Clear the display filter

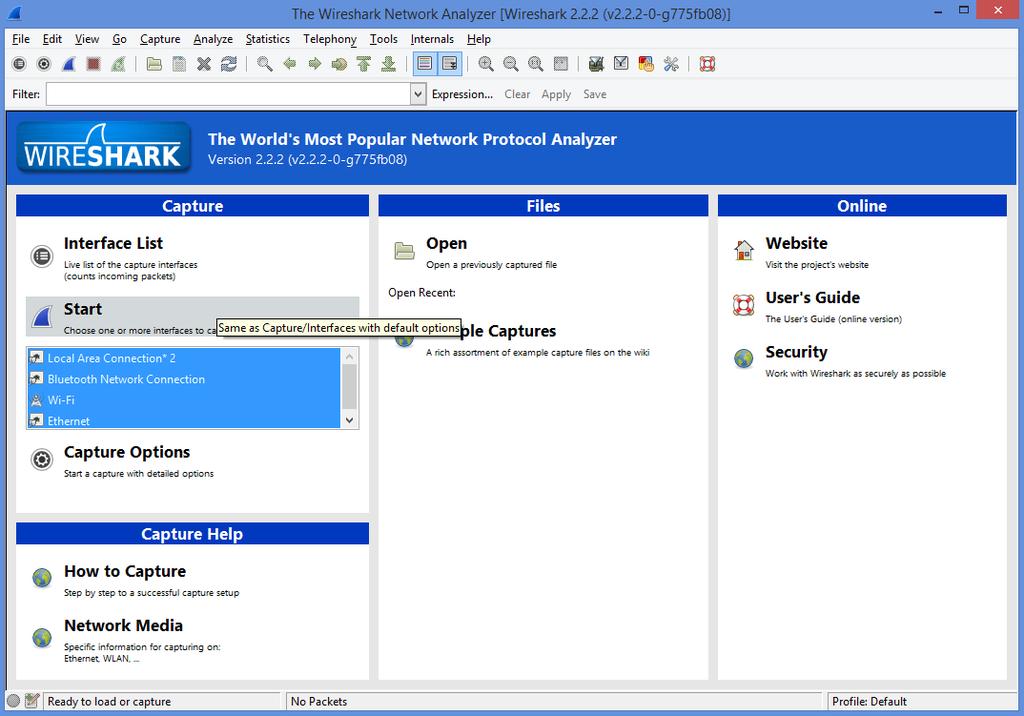click(517, 94)
